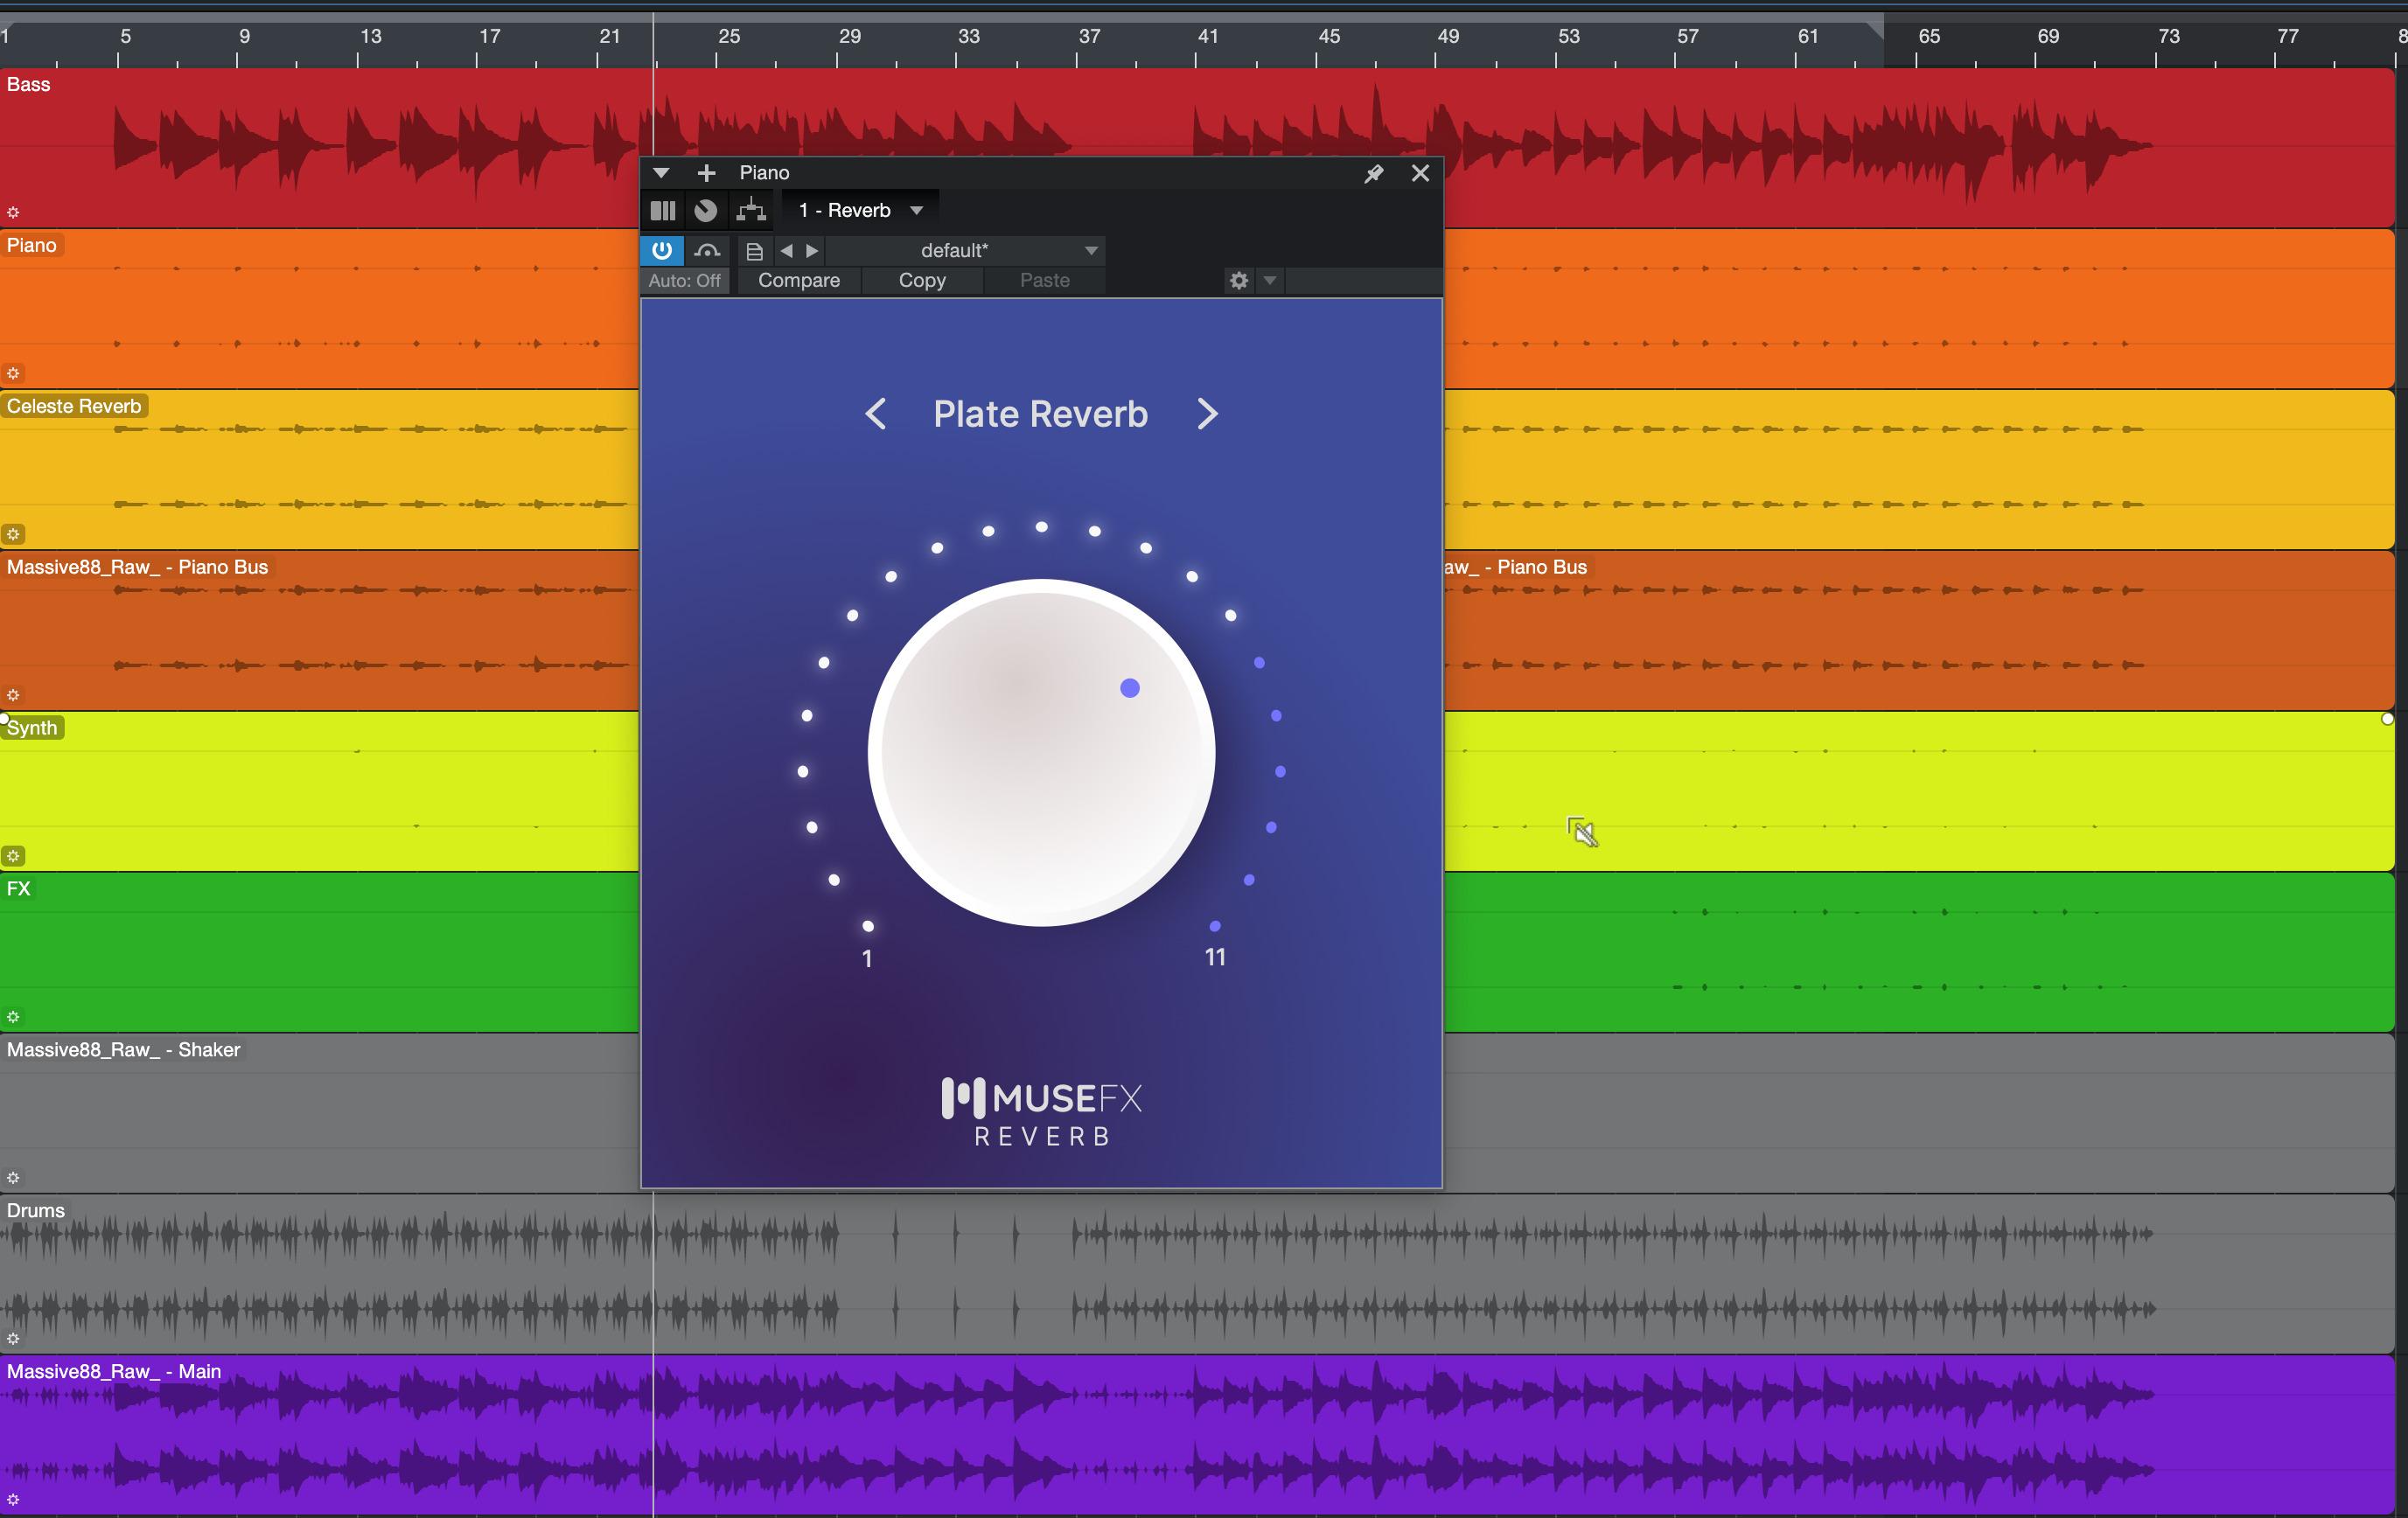This screenshot has height=1518, width=2408.
Task: Toggle the sidechain arc icon
Action: (x=707, y=250)
